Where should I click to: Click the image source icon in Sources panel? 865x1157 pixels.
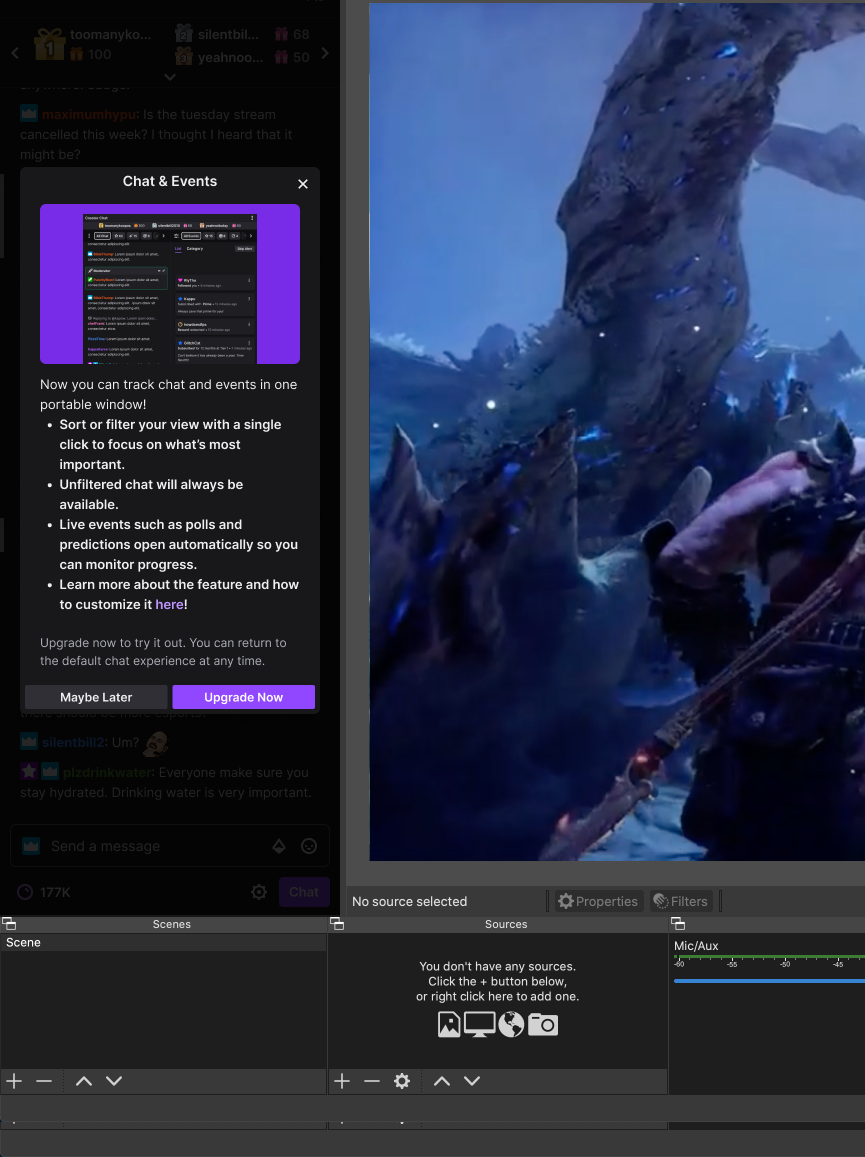(449, 1024)
